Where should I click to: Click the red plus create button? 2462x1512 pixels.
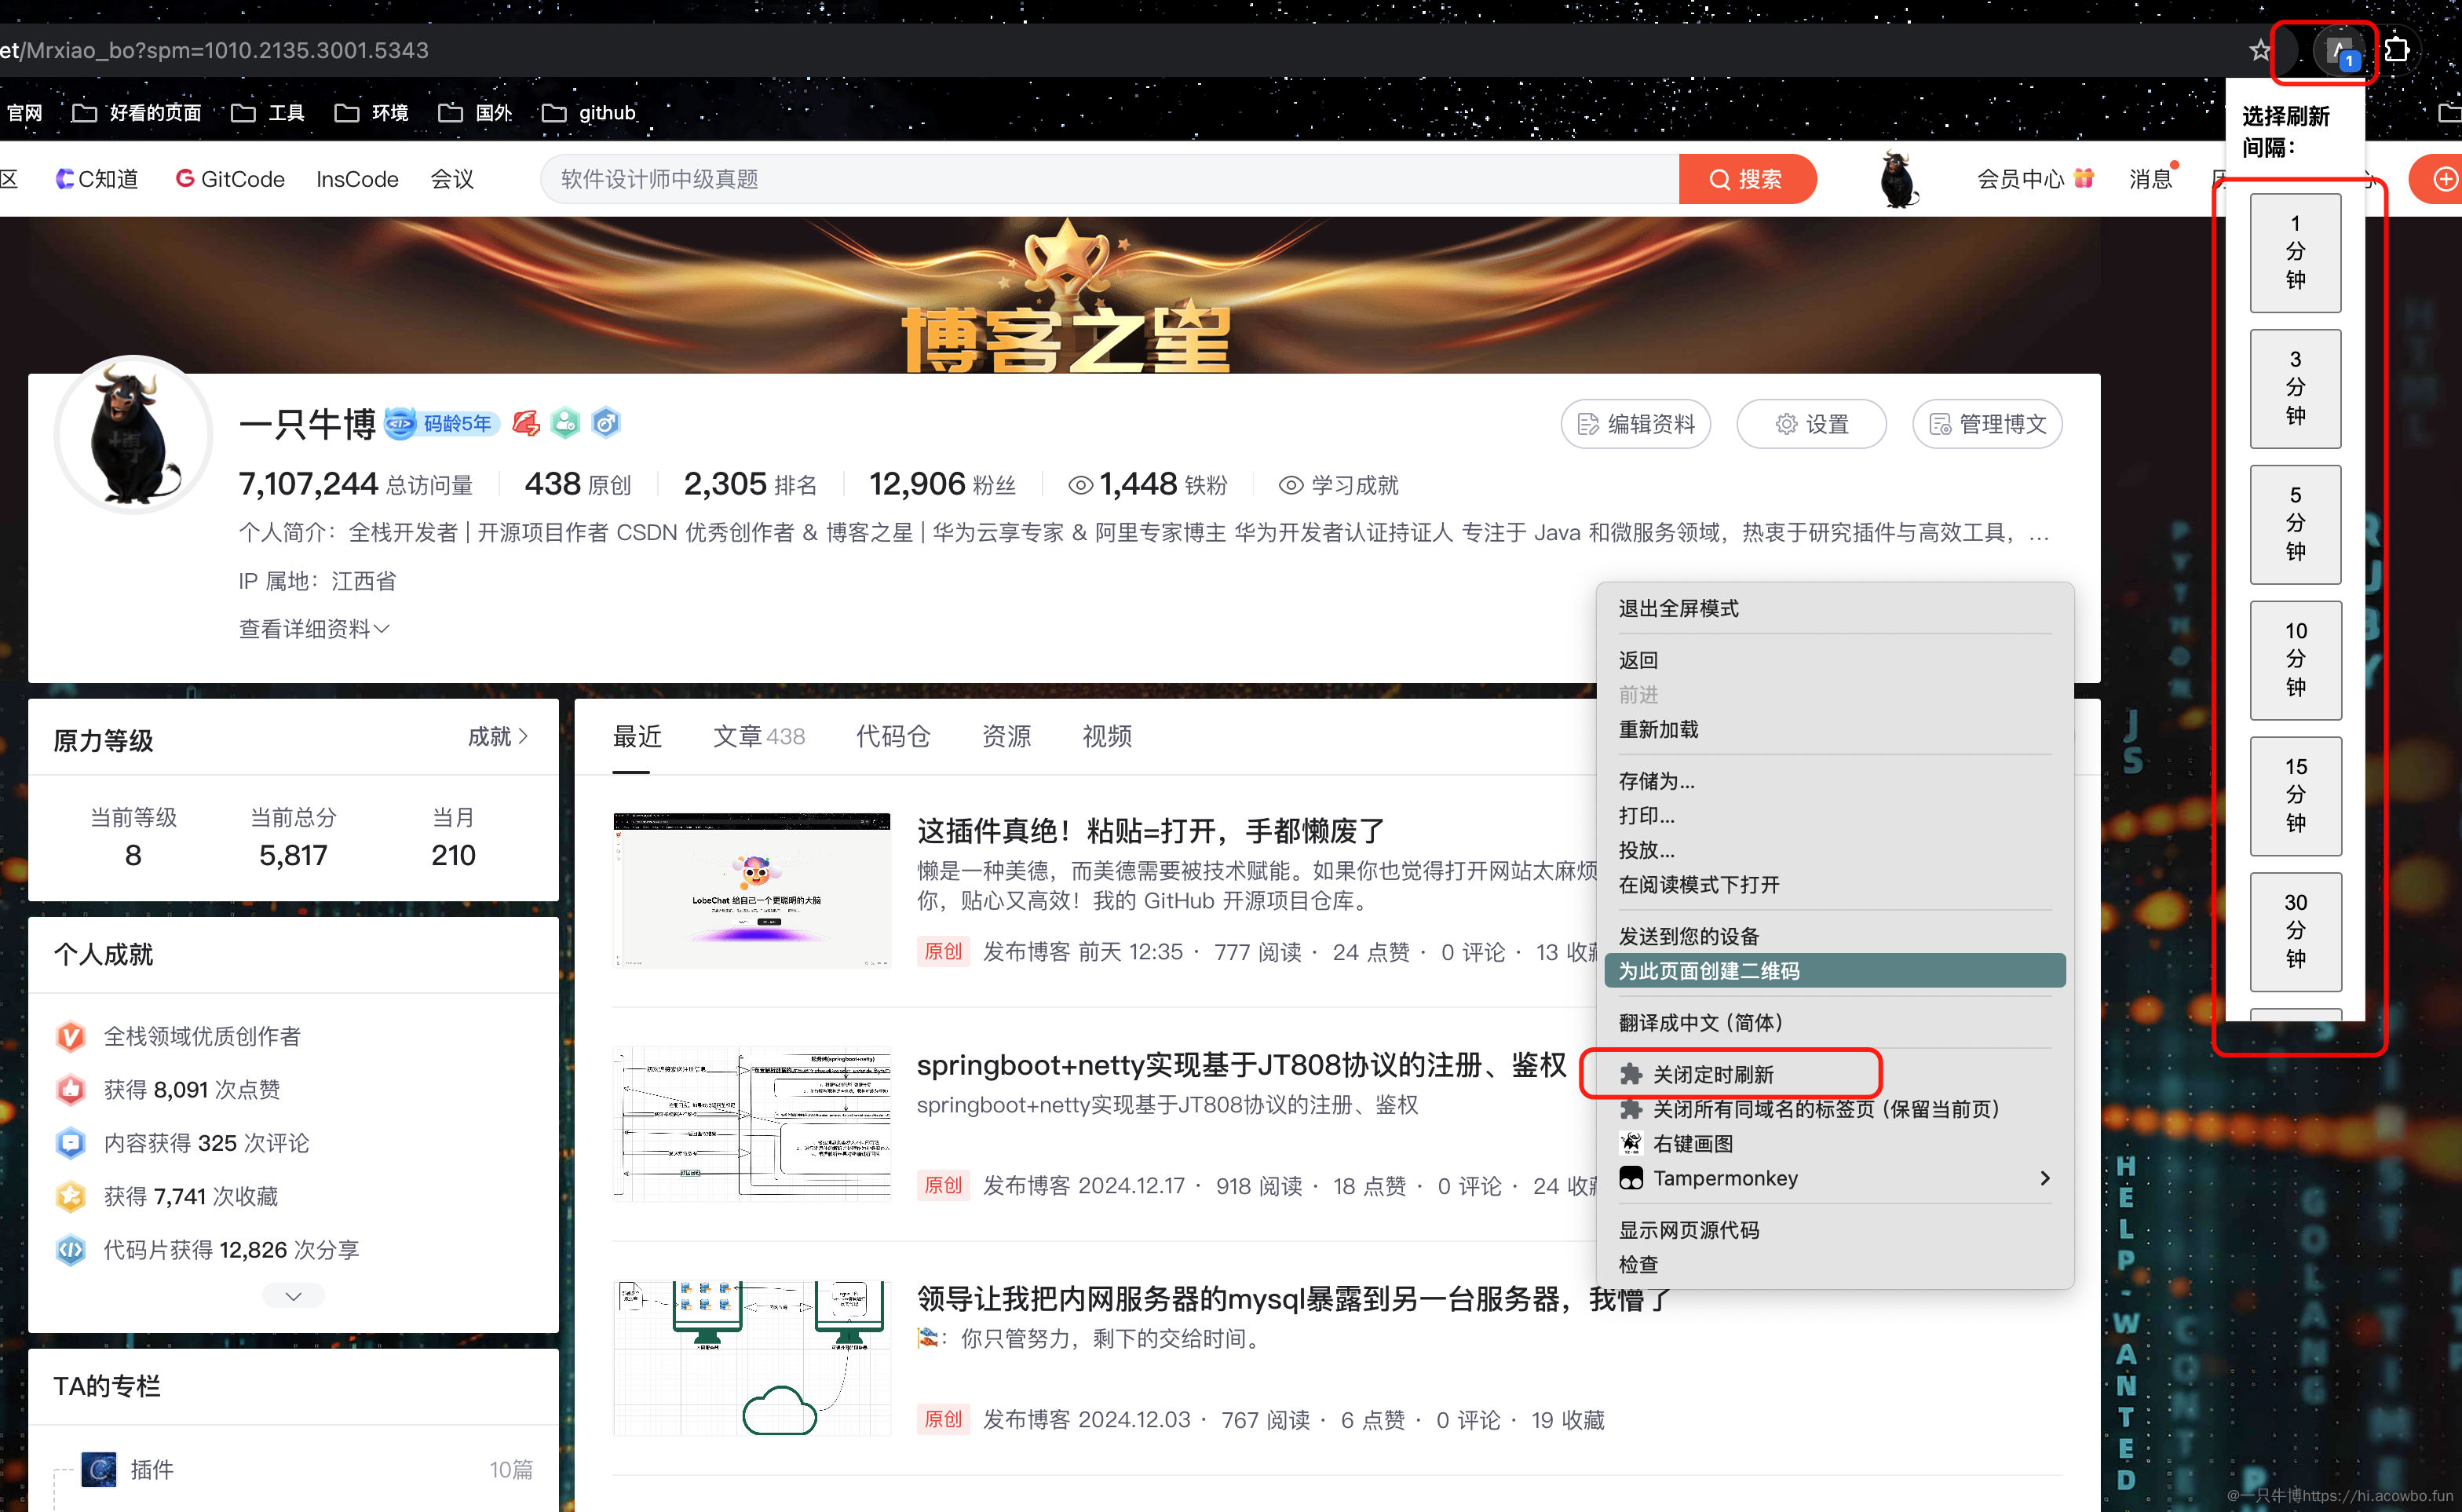2444,179
